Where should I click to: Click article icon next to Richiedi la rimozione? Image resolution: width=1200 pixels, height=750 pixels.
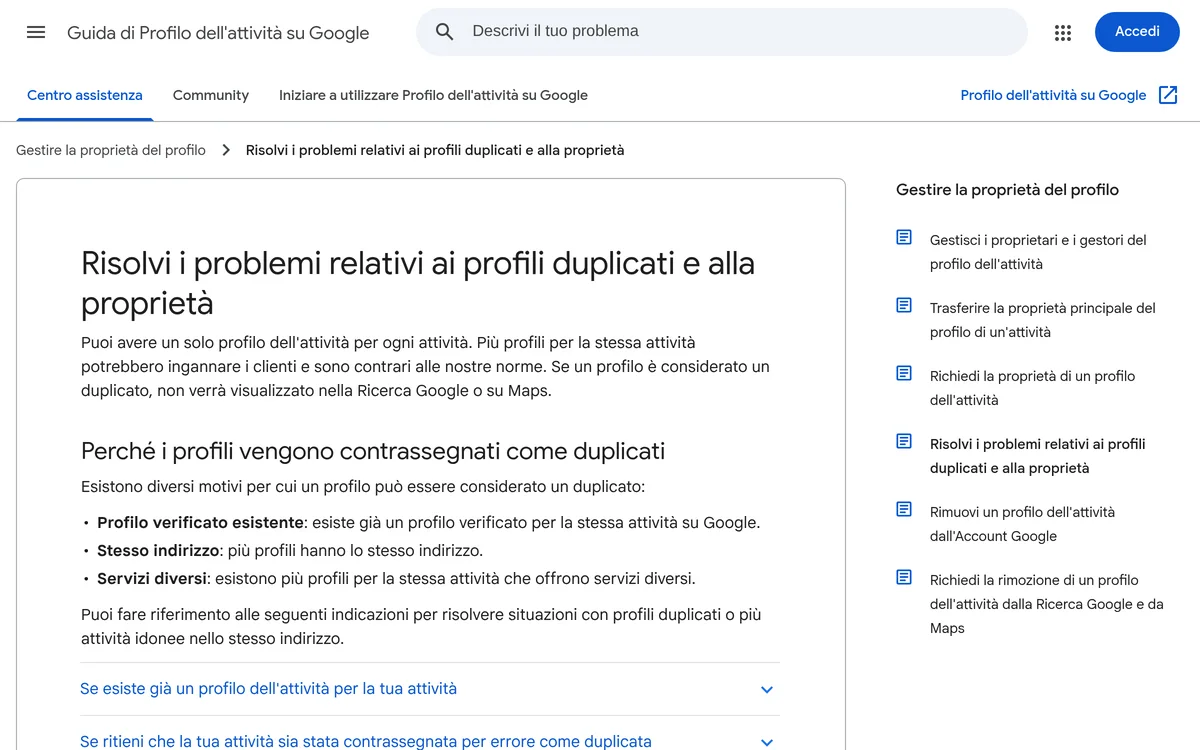pyautogui.click(x=904, y=578)
